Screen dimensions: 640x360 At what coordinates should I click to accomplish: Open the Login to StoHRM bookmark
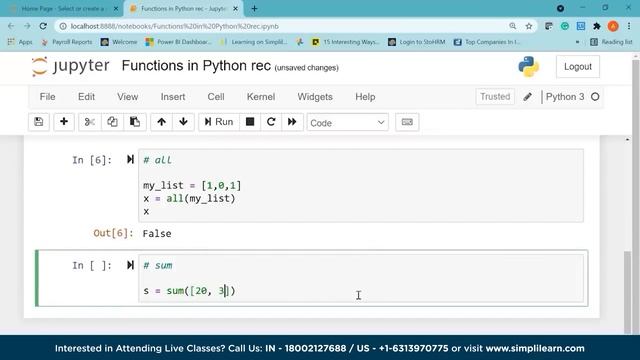click(x=417, y=42)
